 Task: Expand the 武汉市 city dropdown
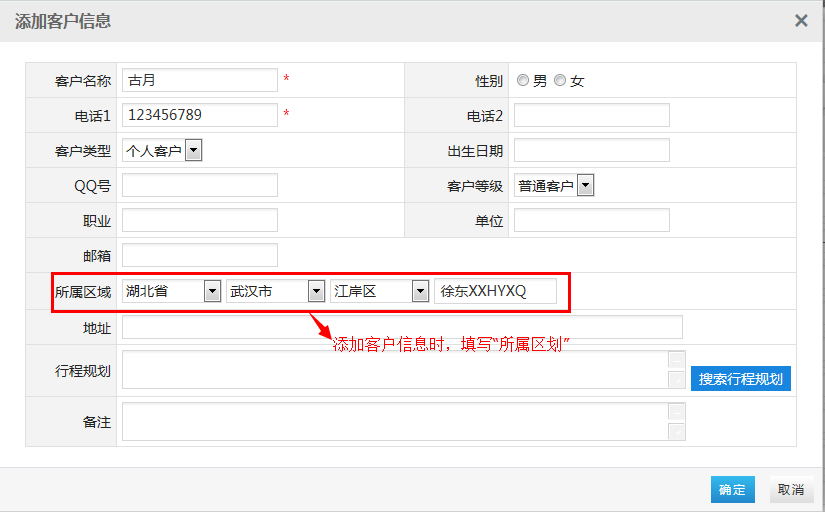click(x=316, y=291)
